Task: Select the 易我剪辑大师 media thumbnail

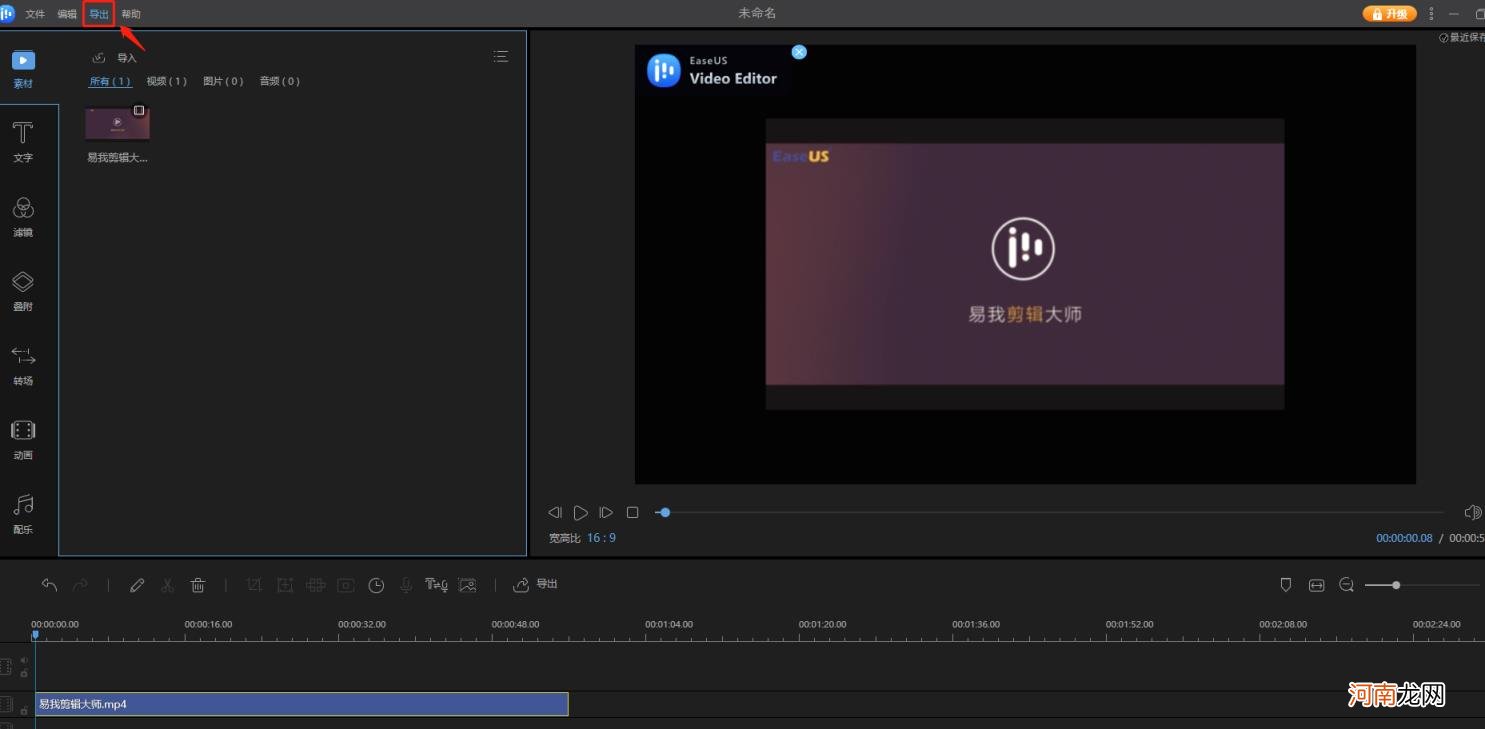Action: tap(118, 124)
